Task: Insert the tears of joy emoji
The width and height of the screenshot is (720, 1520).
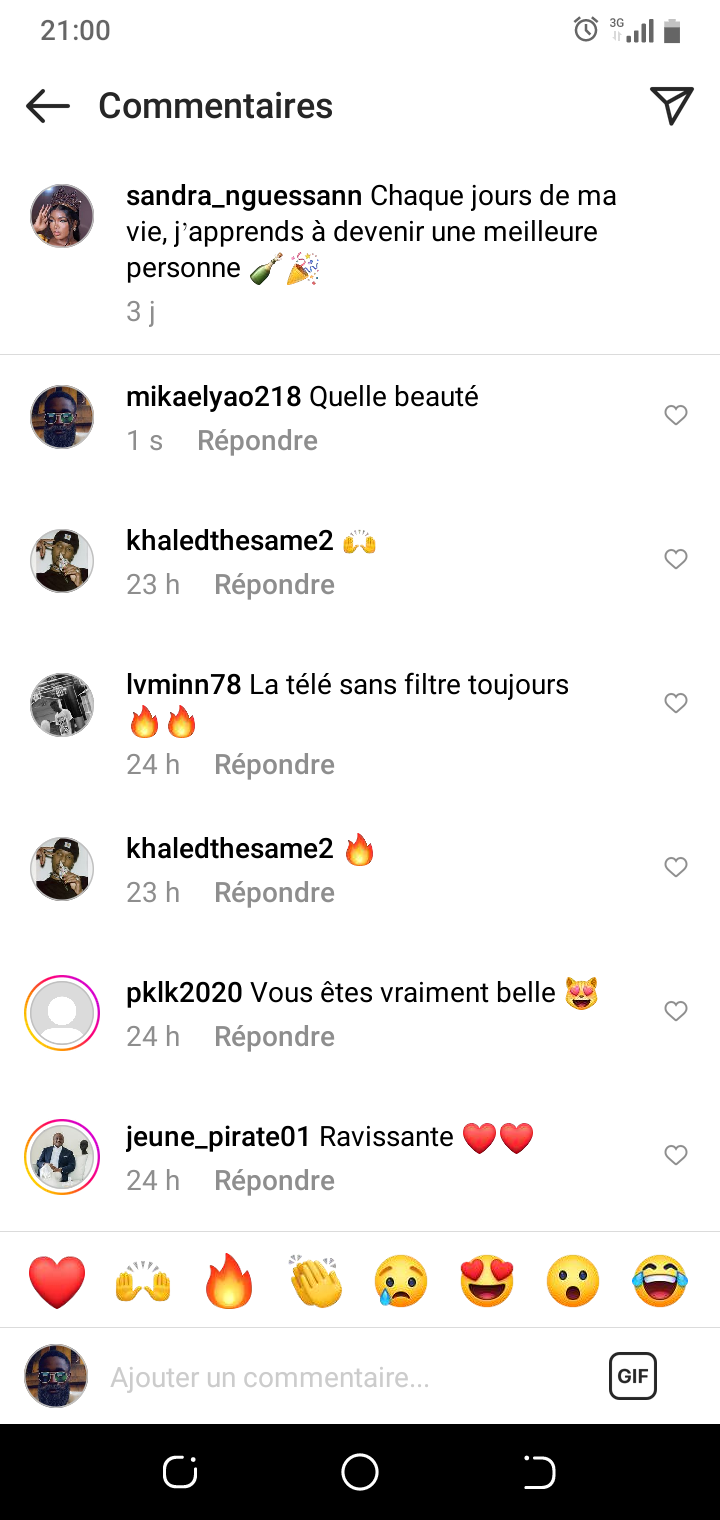Action: tap(660, 1282)
